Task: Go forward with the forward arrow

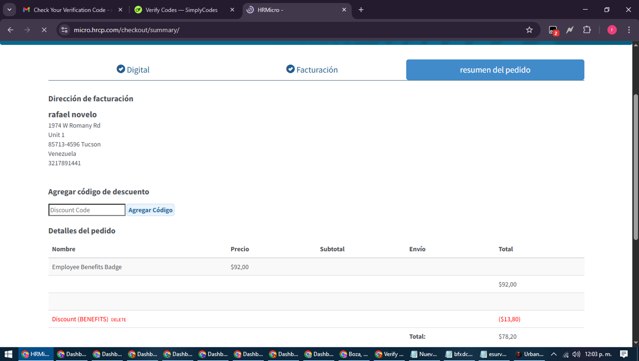Action: click(x=27, y=30)
